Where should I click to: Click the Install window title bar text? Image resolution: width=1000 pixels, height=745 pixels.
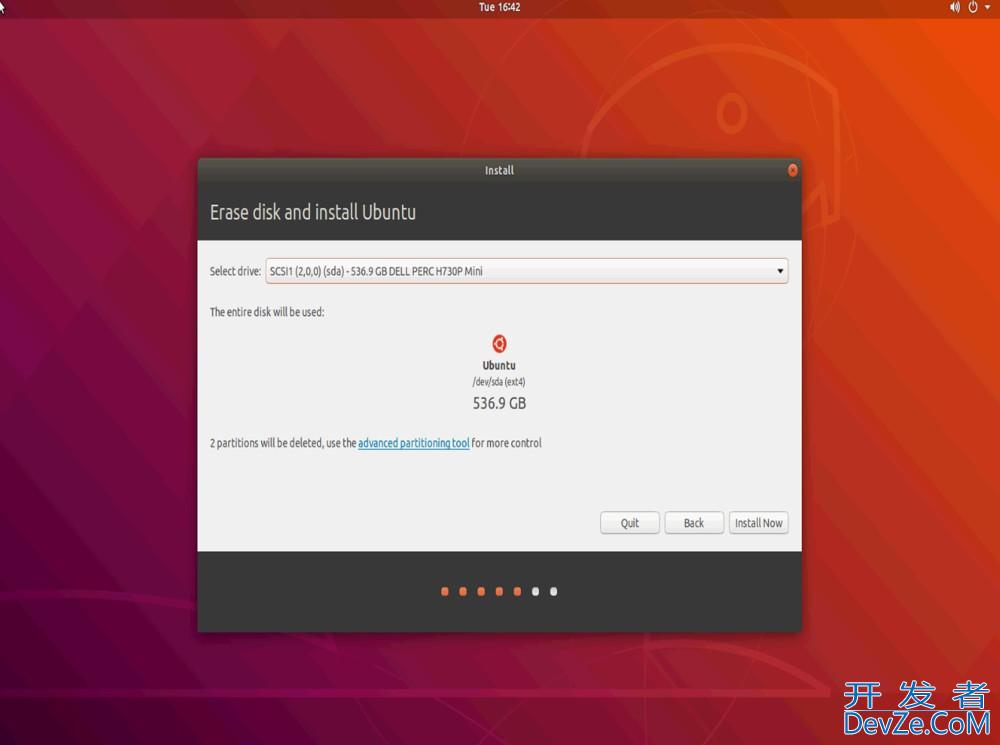(x=499, y=170)
